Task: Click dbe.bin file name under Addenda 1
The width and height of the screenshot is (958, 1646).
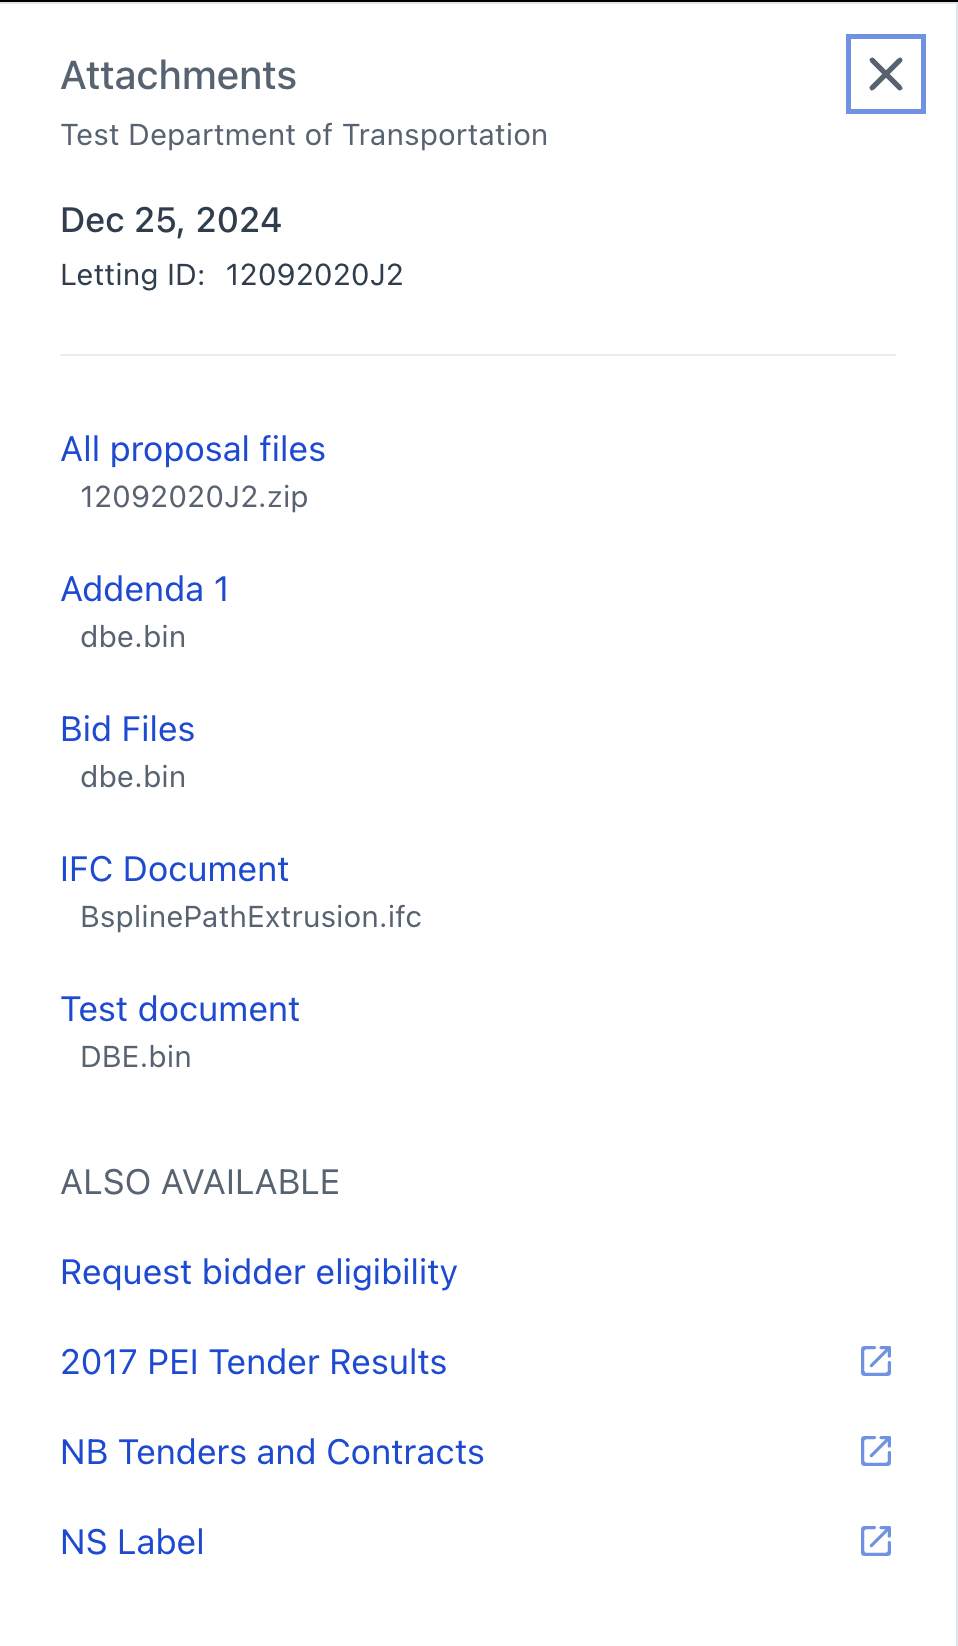Action: tap(133, 637)
